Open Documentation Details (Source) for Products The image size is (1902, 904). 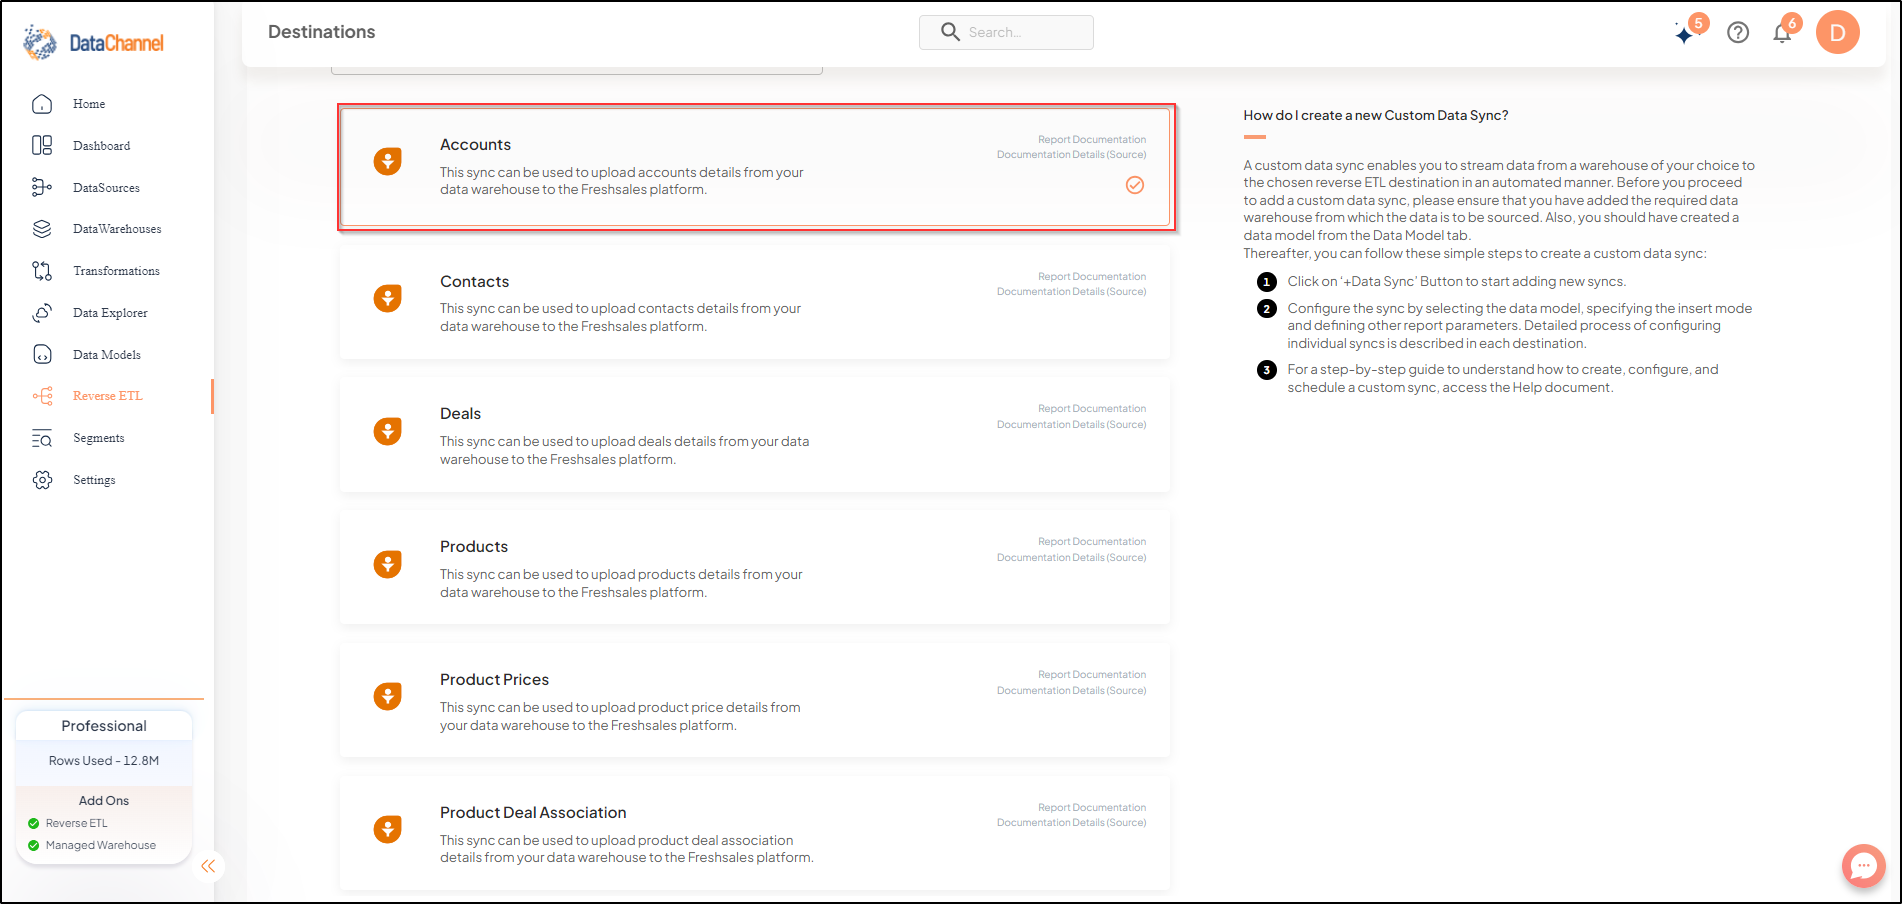(x=1072, y=558)
